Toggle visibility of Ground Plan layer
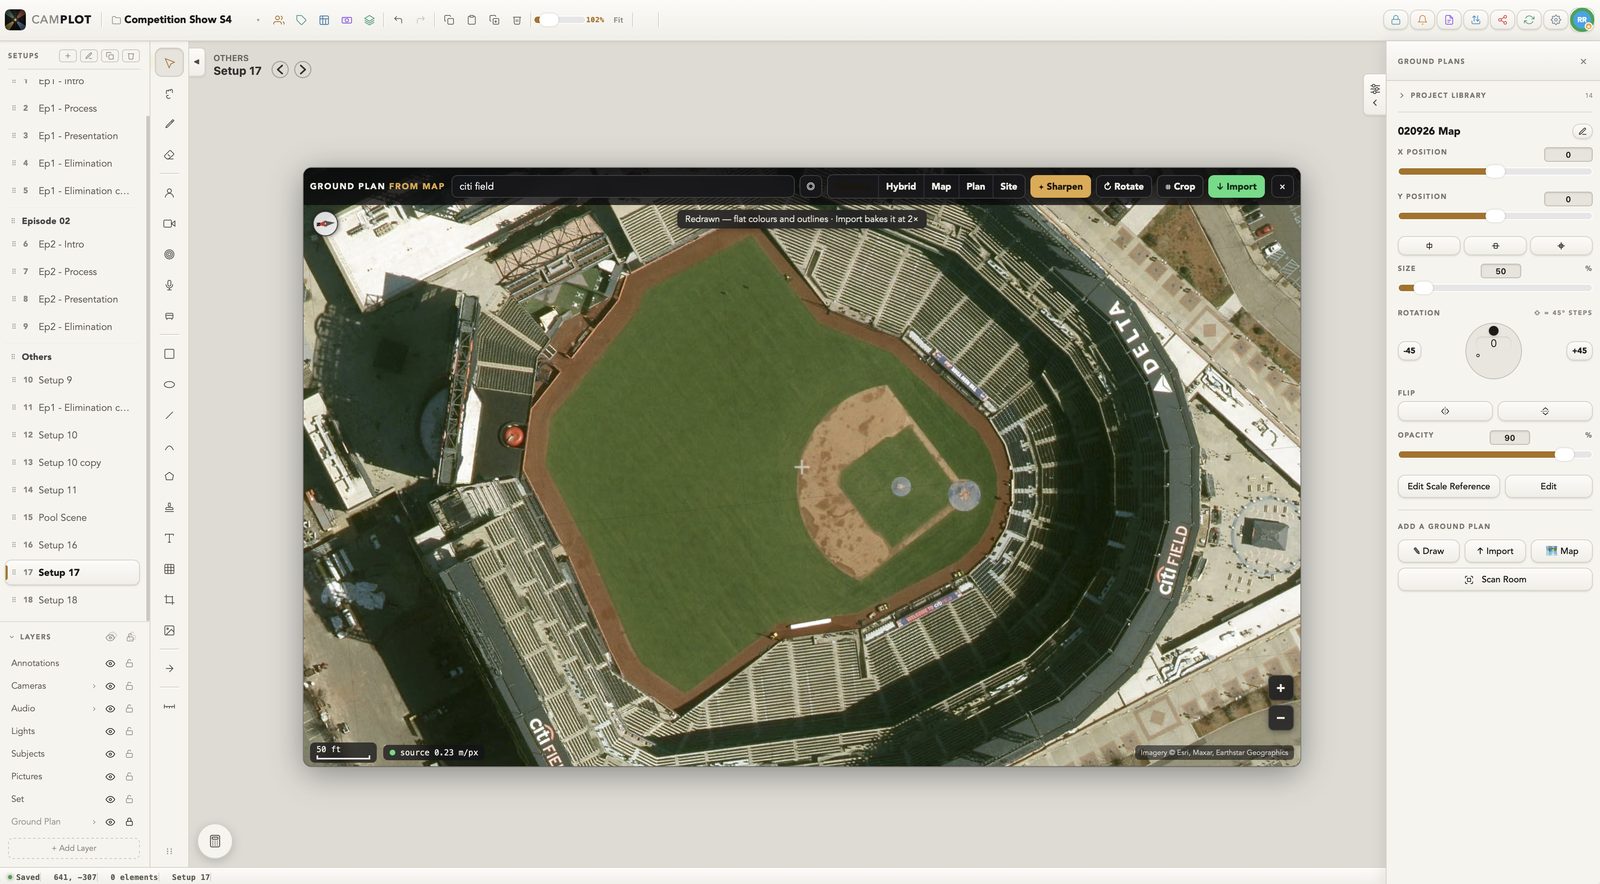This screenshot has height=884, width=1600. tap(110, 822)
